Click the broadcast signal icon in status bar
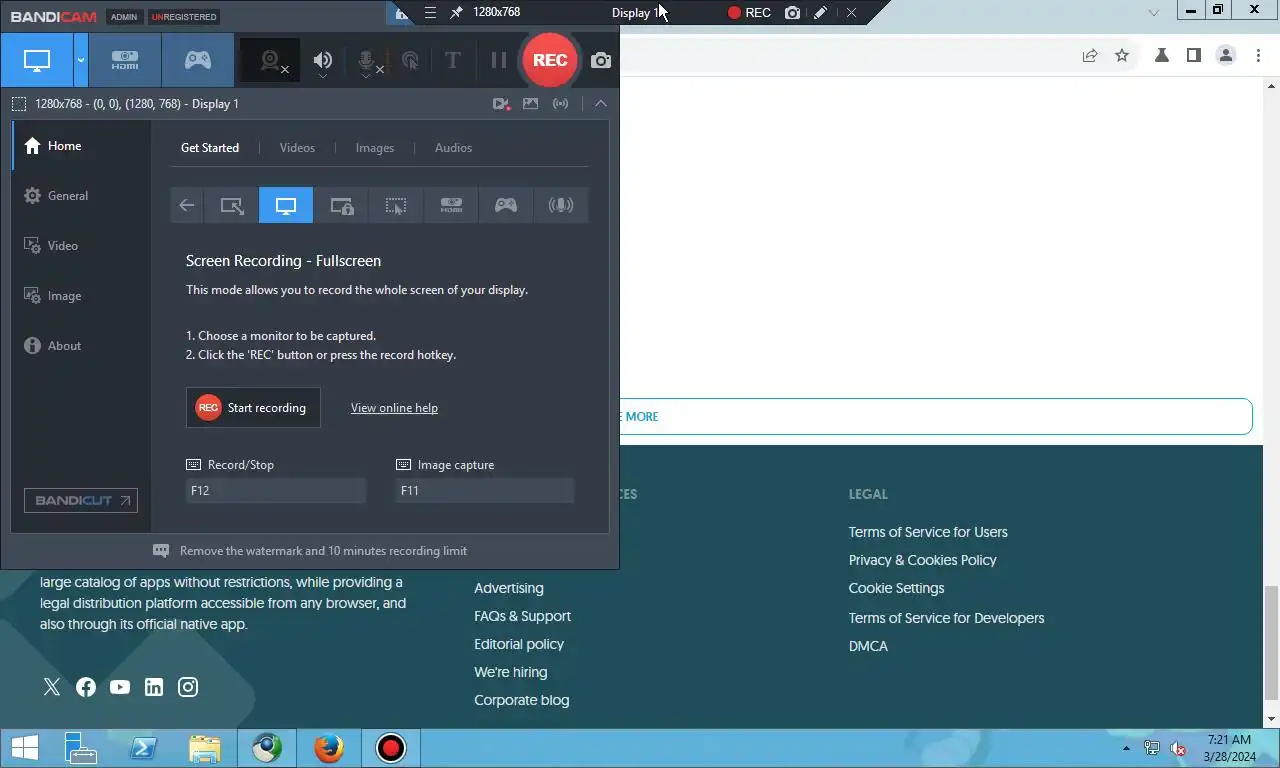1280x768 pixels. 561,103
